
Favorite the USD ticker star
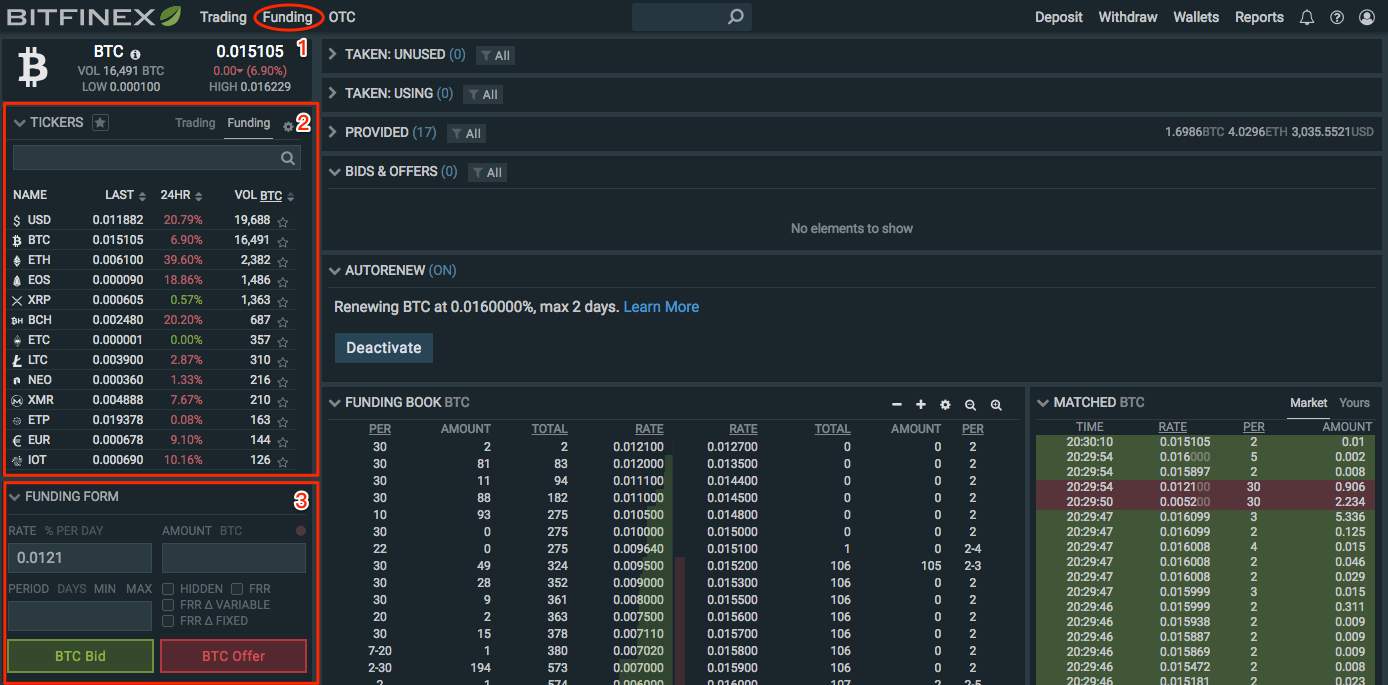pos(283,222)
